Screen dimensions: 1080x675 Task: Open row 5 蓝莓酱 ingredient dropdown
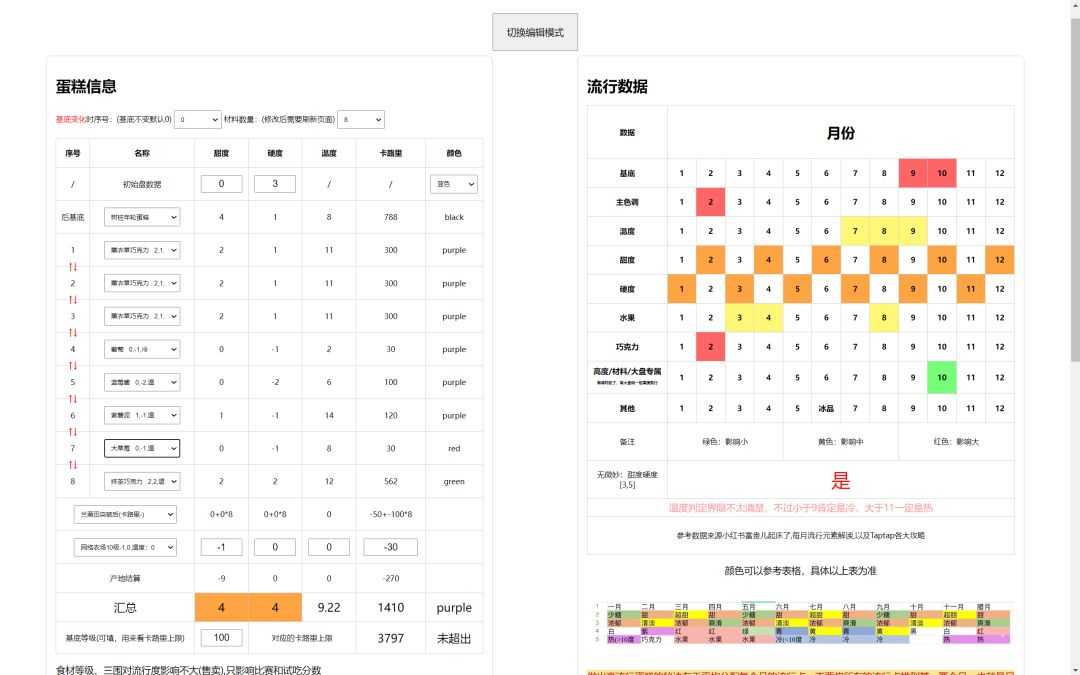pos(142,382)
